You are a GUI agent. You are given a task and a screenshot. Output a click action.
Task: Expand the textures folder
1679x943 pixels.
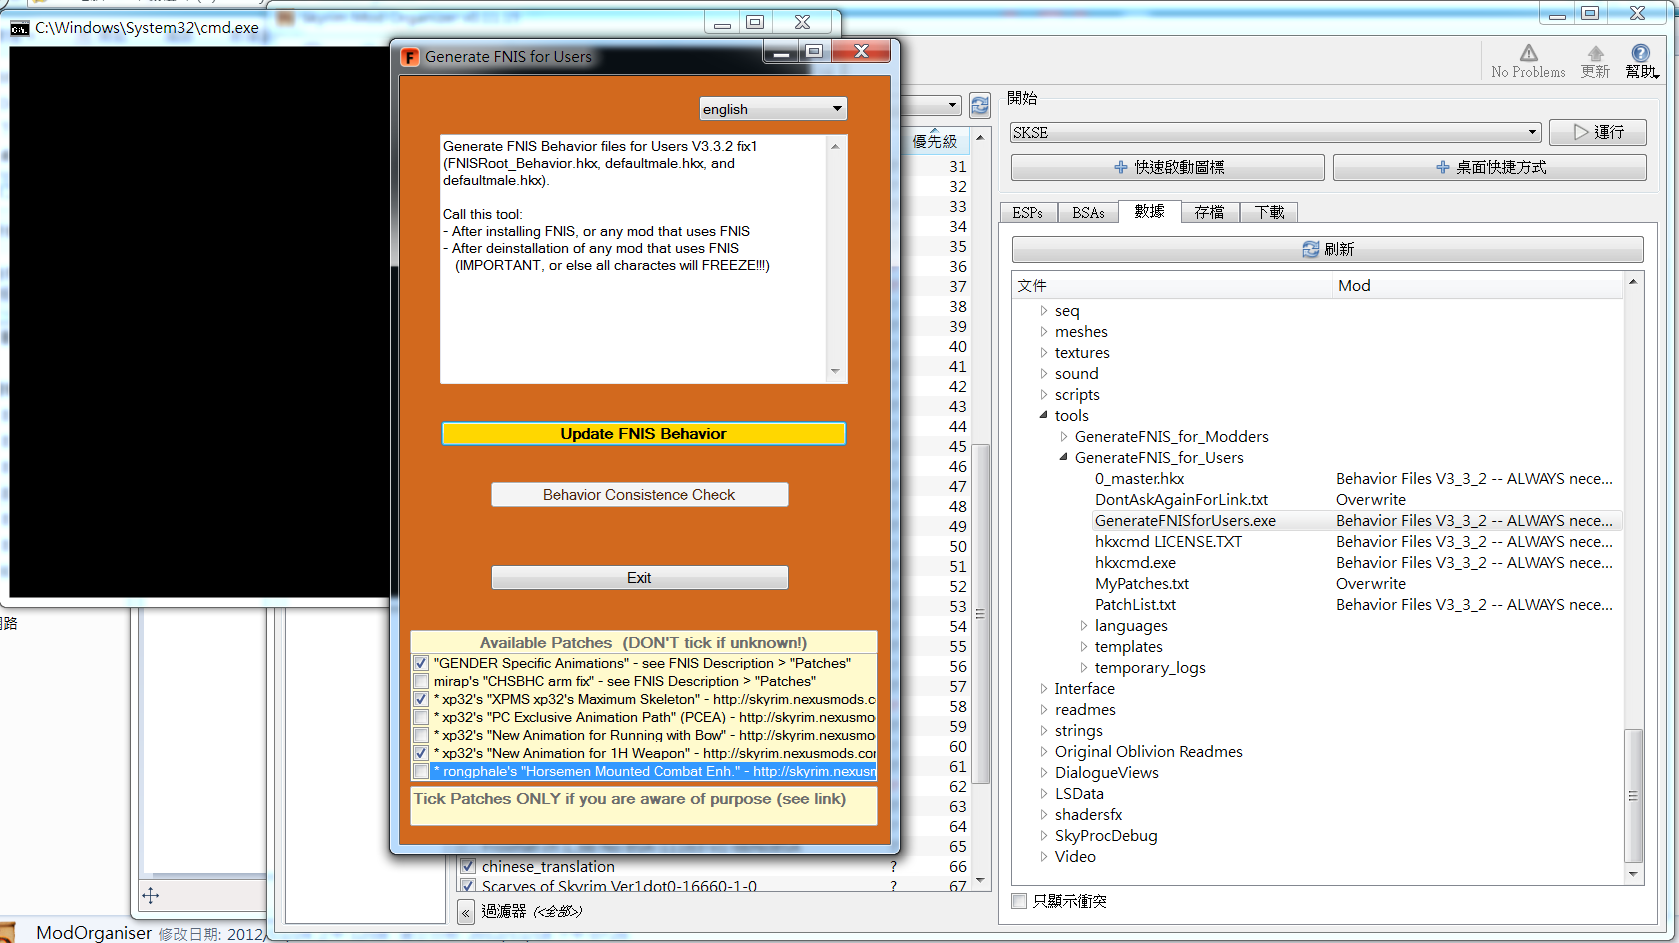coord(1044,353)
